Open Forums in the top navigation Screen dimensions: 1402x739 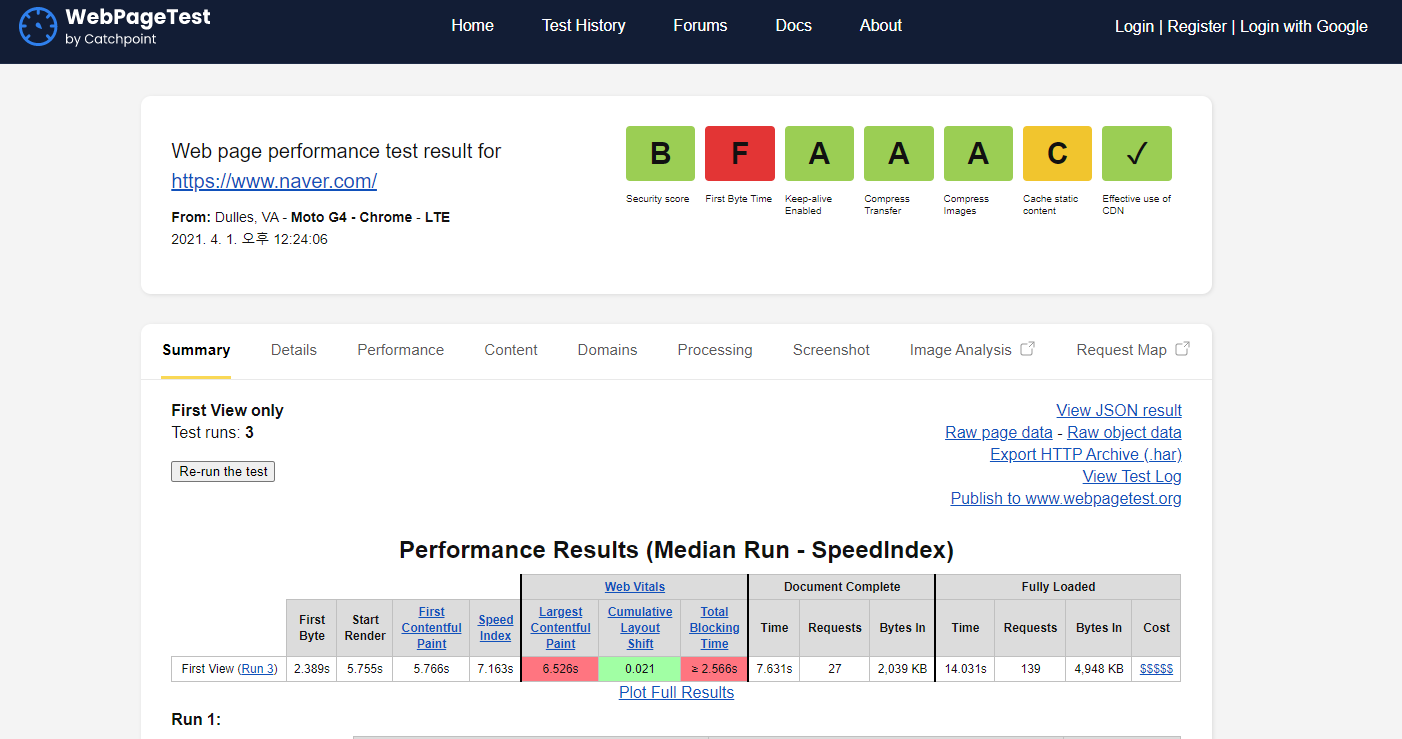pos(700,26)
